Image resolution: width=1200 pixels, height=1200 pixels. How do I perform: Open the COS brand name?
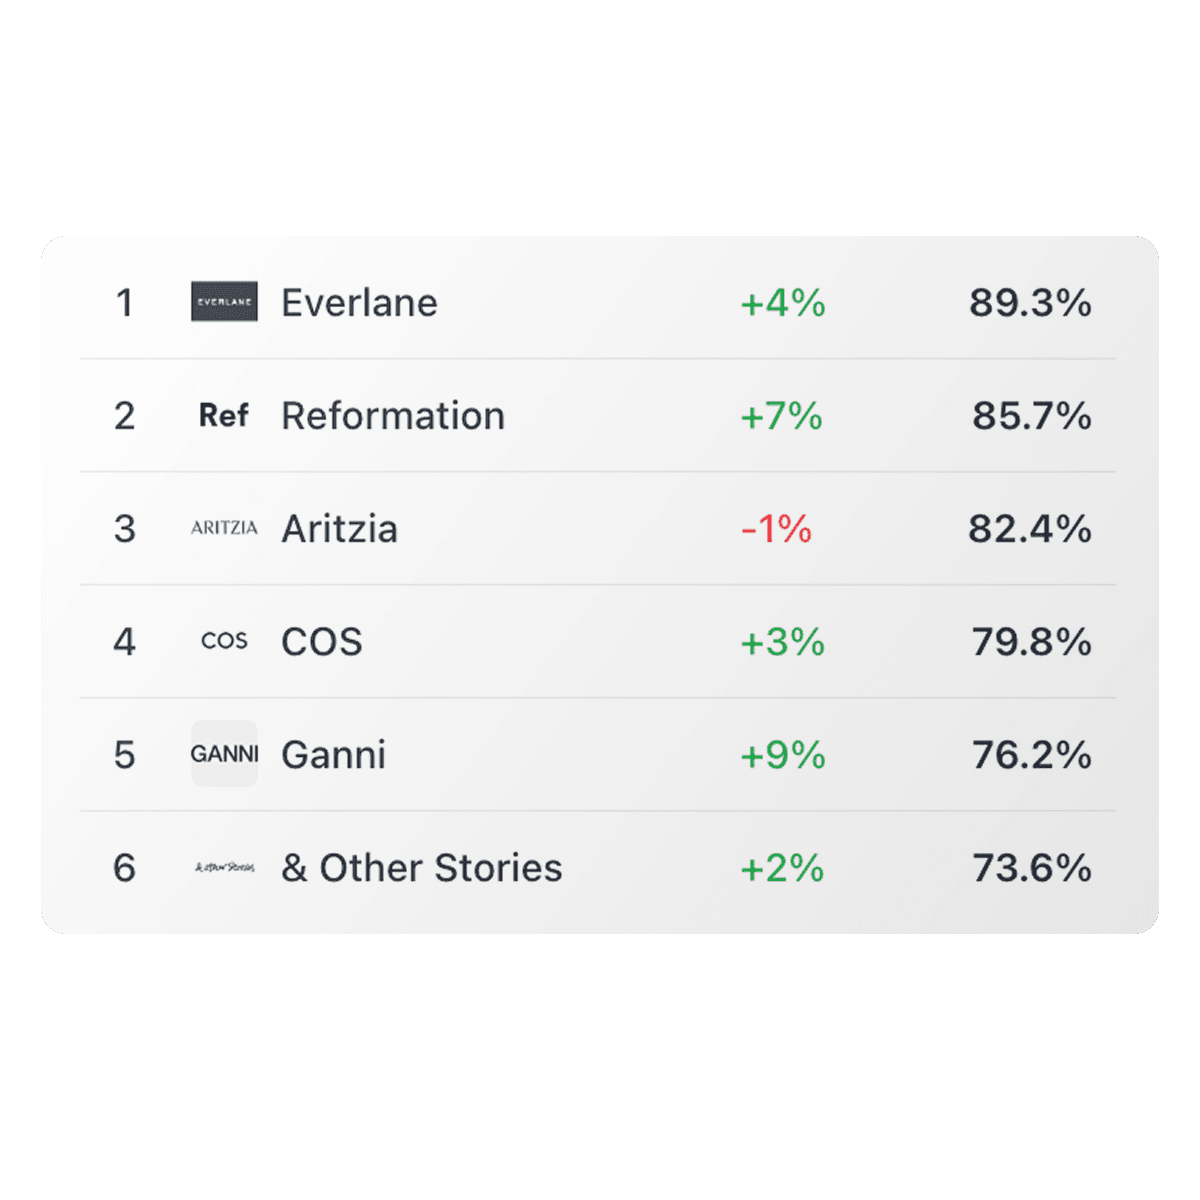click(322, 642)
